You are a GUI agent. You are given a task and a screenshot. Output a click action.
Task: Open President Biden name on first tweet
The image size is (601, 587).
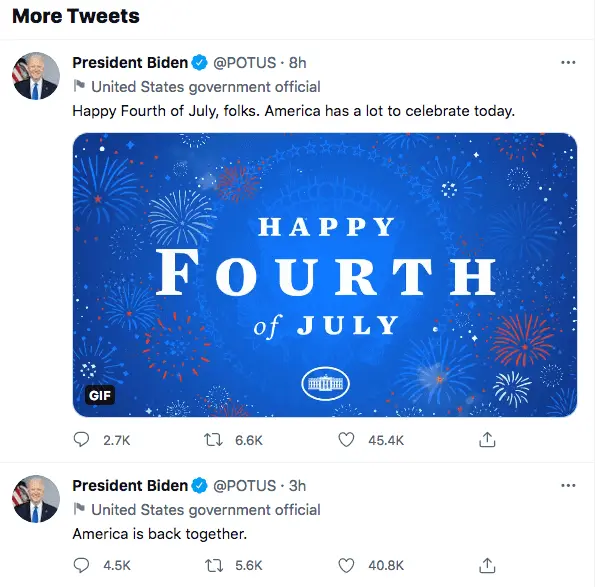[x=130, y=63]
